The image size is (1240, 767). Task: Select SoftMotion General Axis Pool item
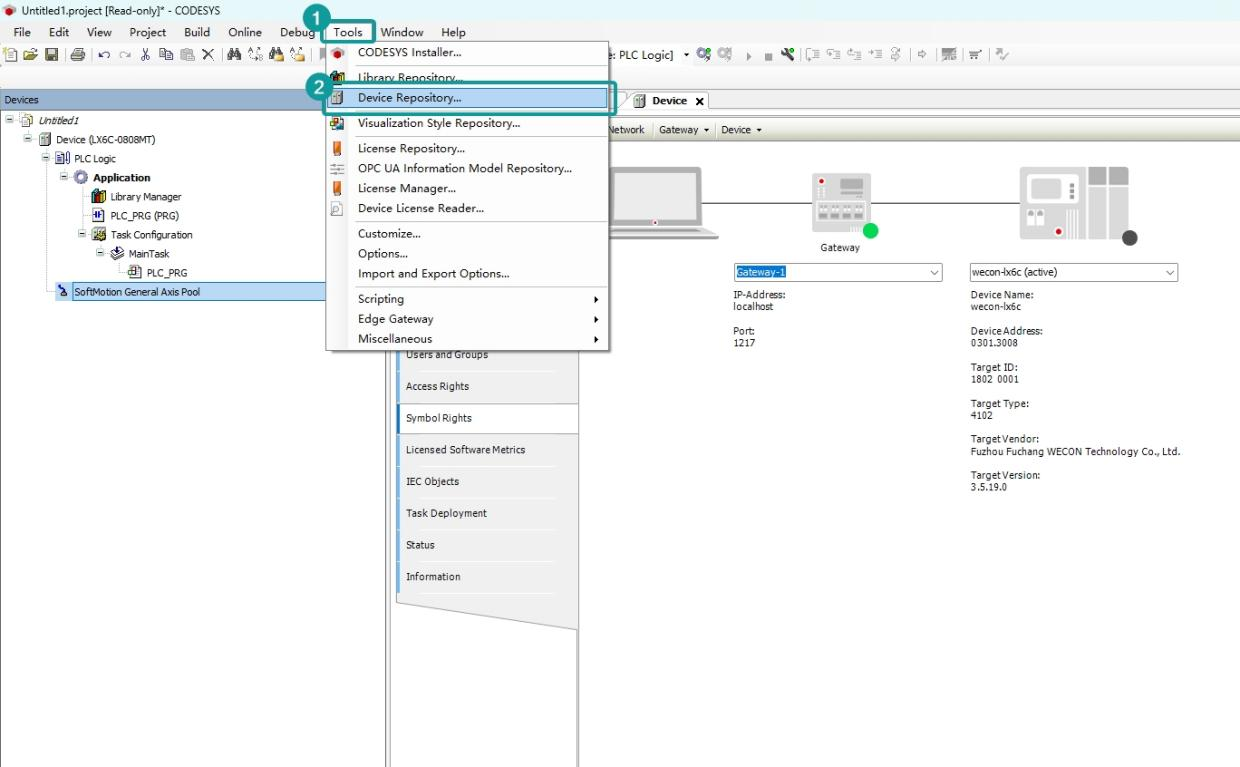137,292
